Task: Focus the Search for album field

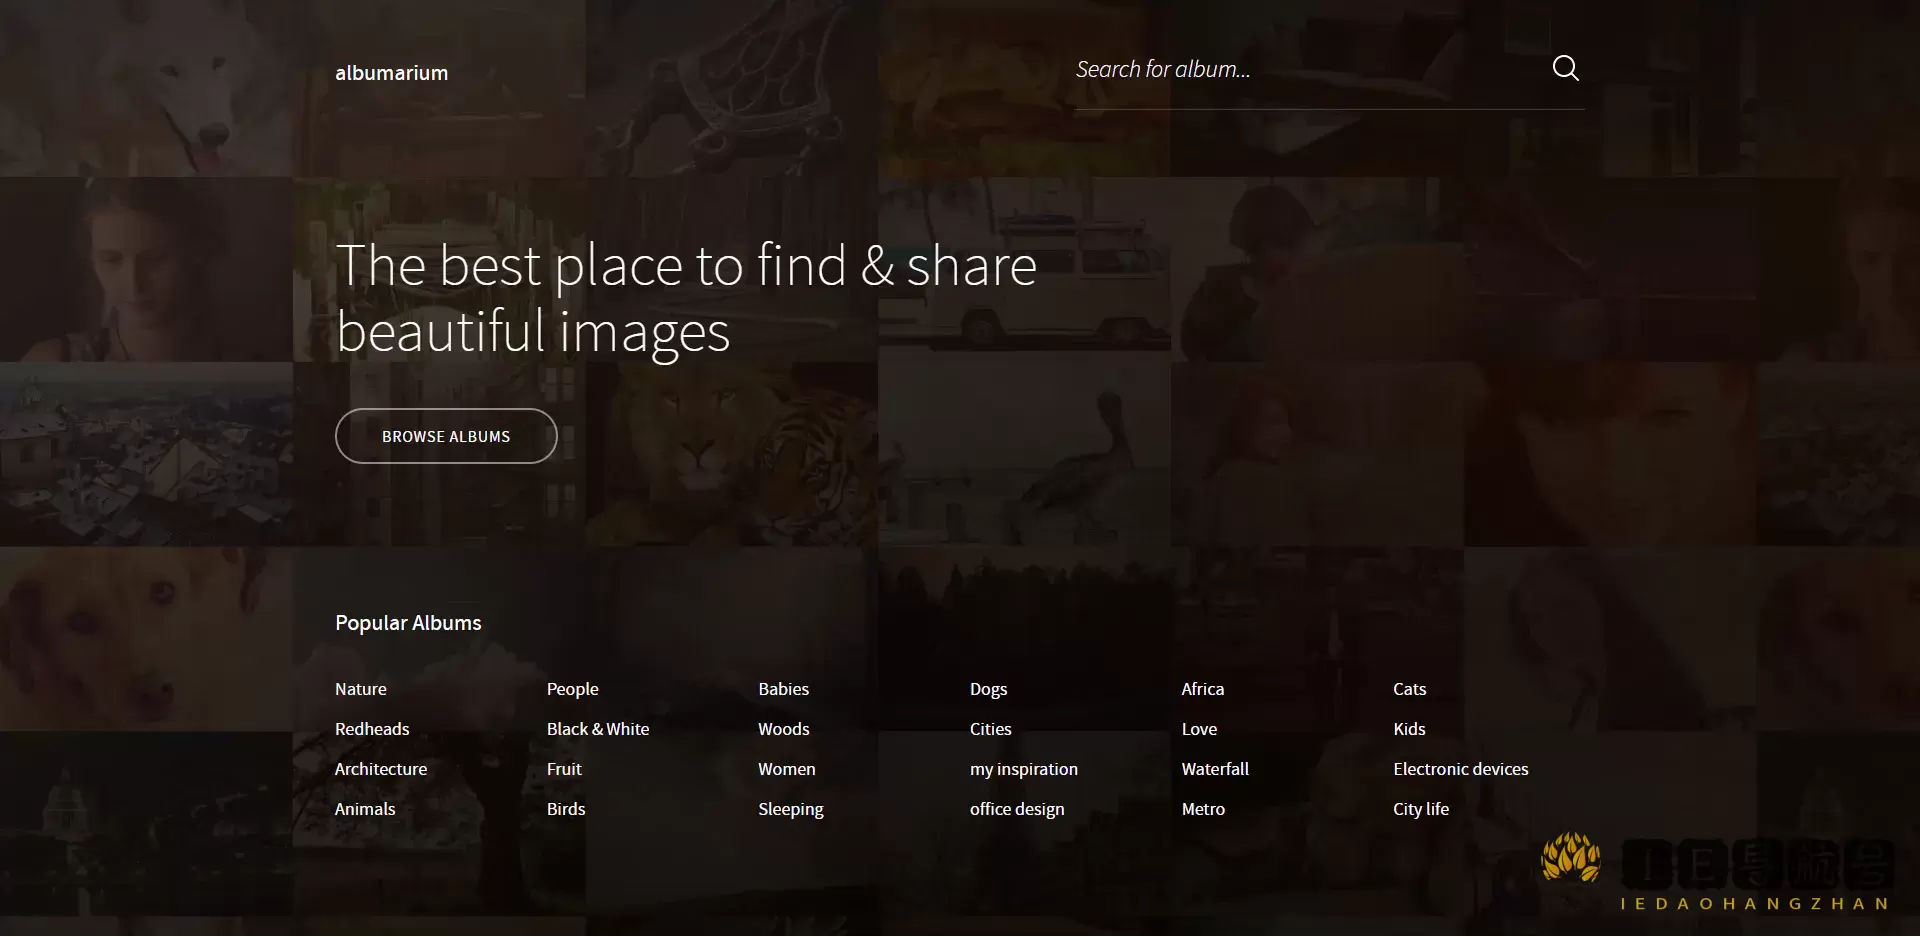Action: coord(1300,70)
